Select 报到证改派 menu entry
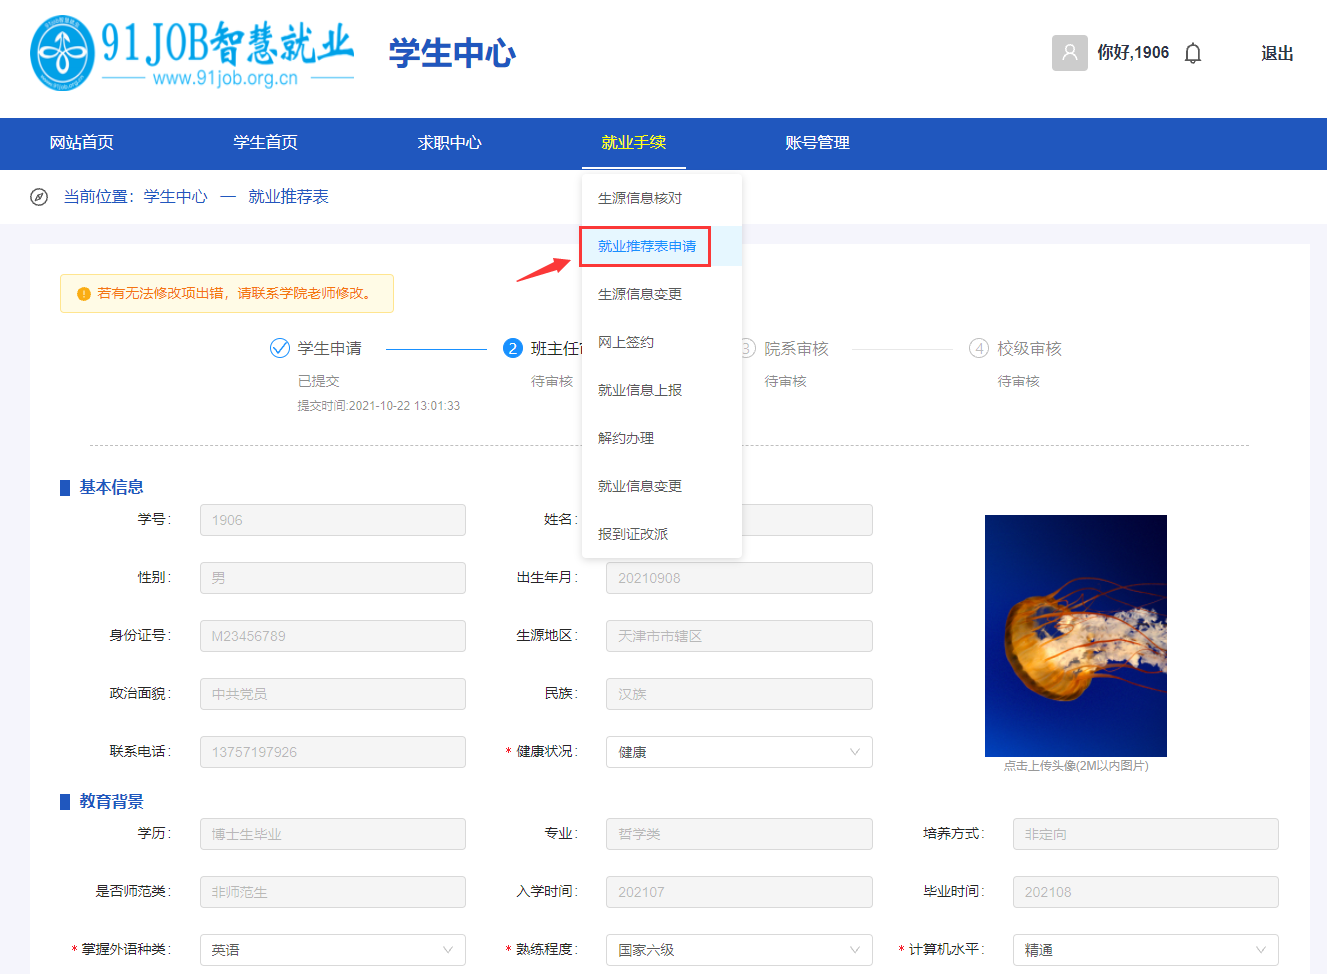 click(633, 534)
